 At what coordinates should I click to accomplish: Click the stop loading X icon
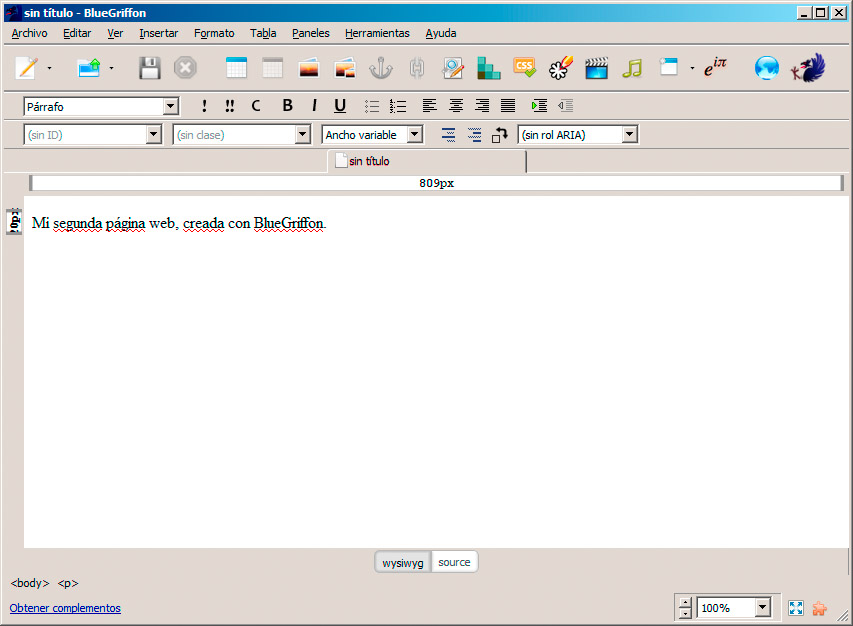(185, 68)
